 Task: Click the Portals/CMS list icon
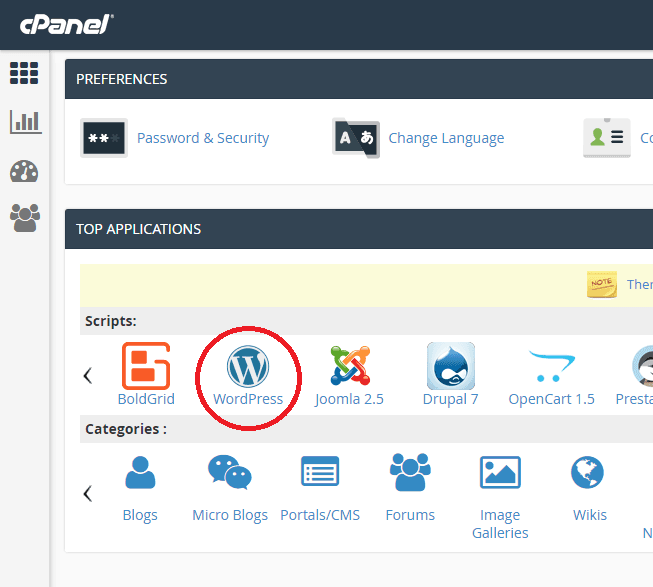pyautogui.click(x=320, y=471)
